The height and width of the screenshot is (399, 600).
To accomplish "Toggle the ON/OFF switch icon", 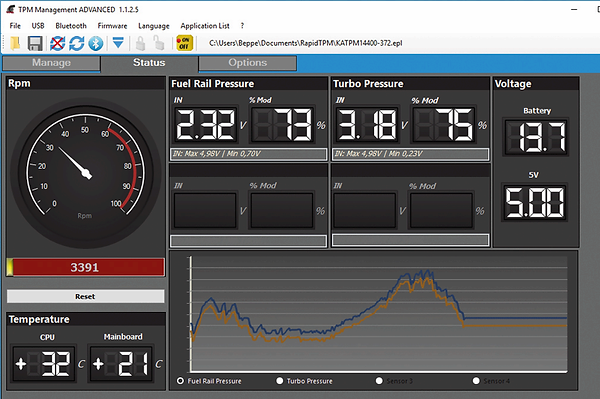I will (184, 43).
